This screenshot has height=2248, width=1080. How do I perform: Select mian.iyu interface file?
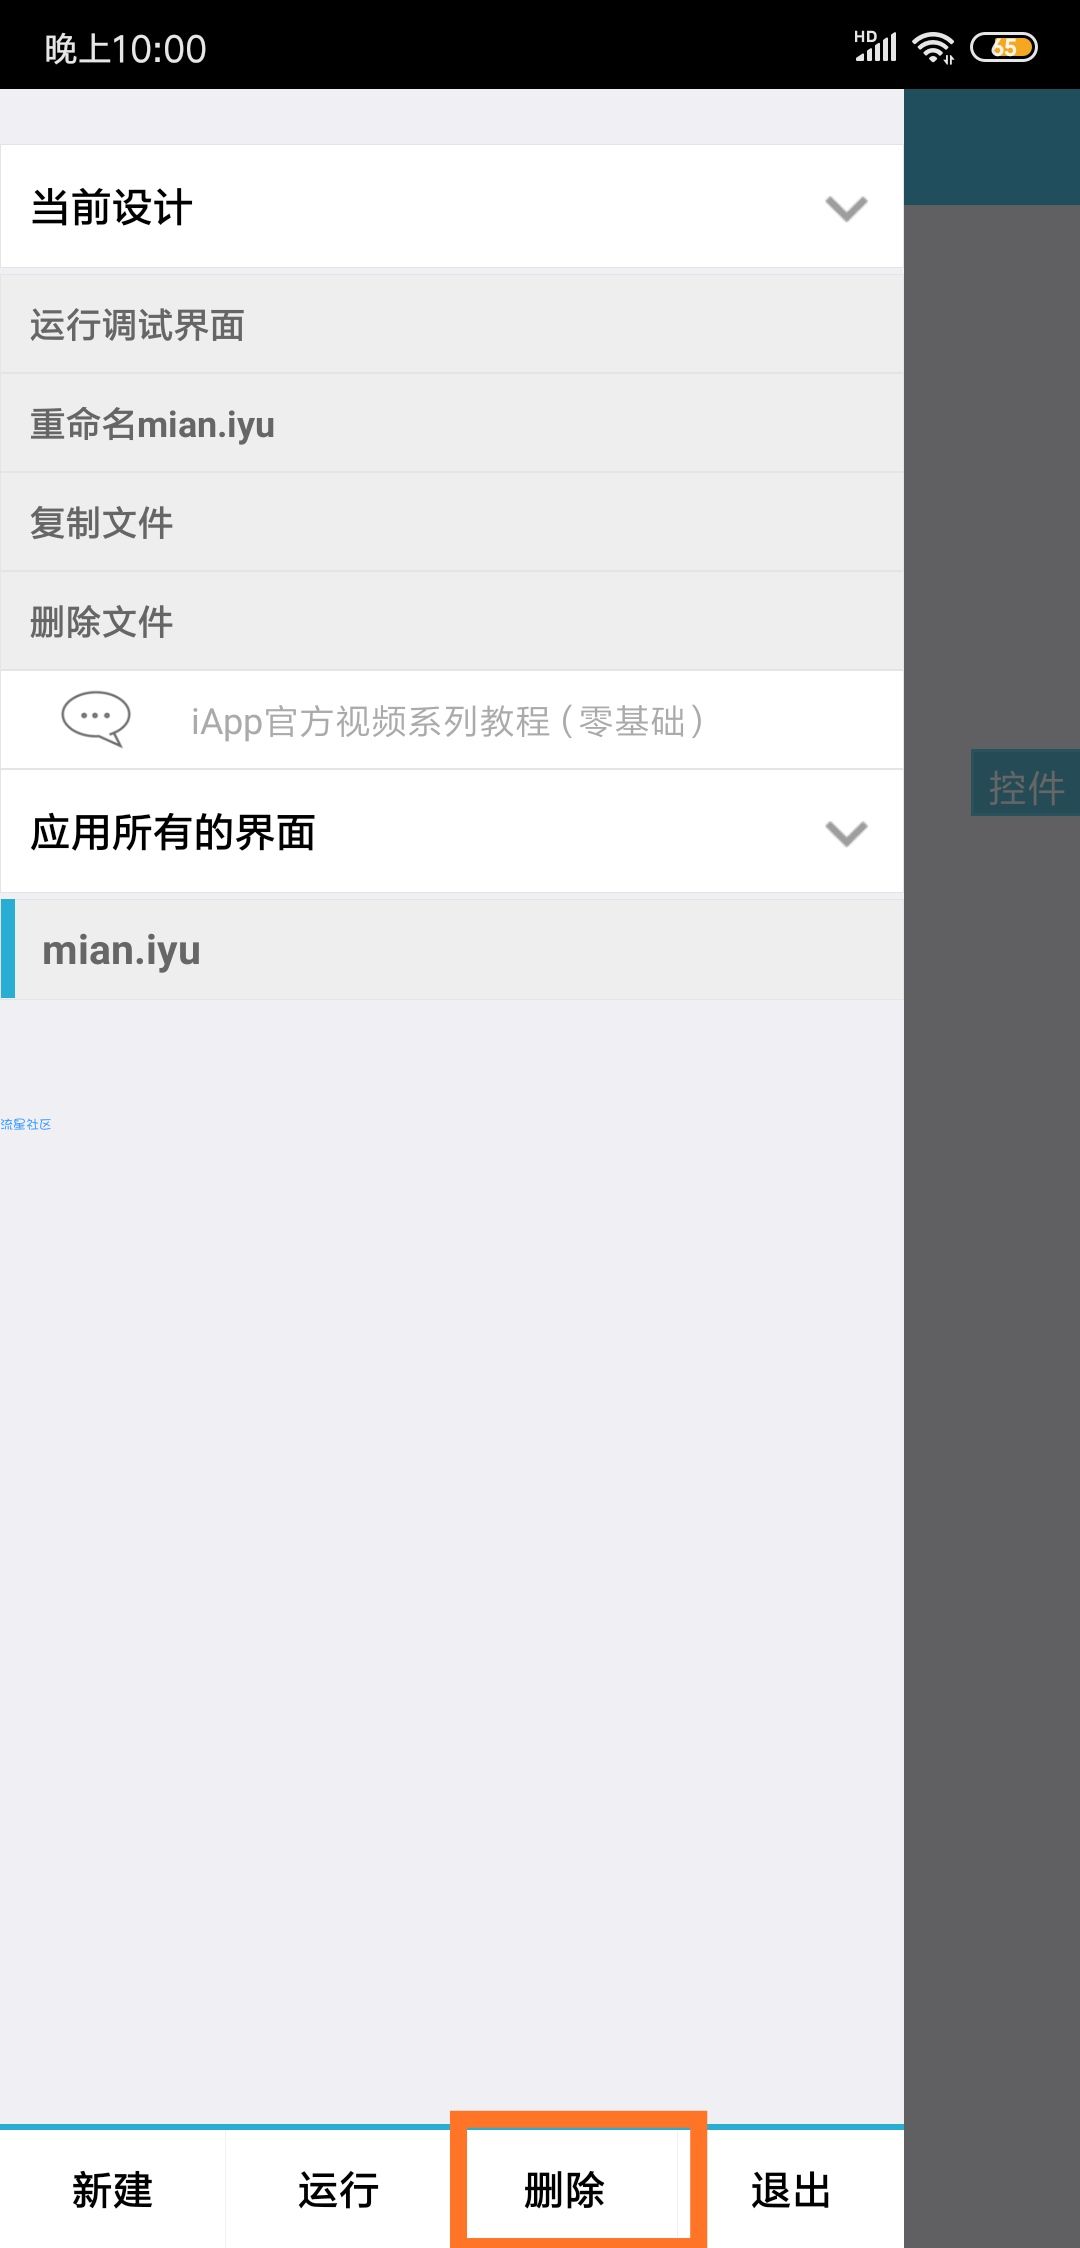coord(452,950)
